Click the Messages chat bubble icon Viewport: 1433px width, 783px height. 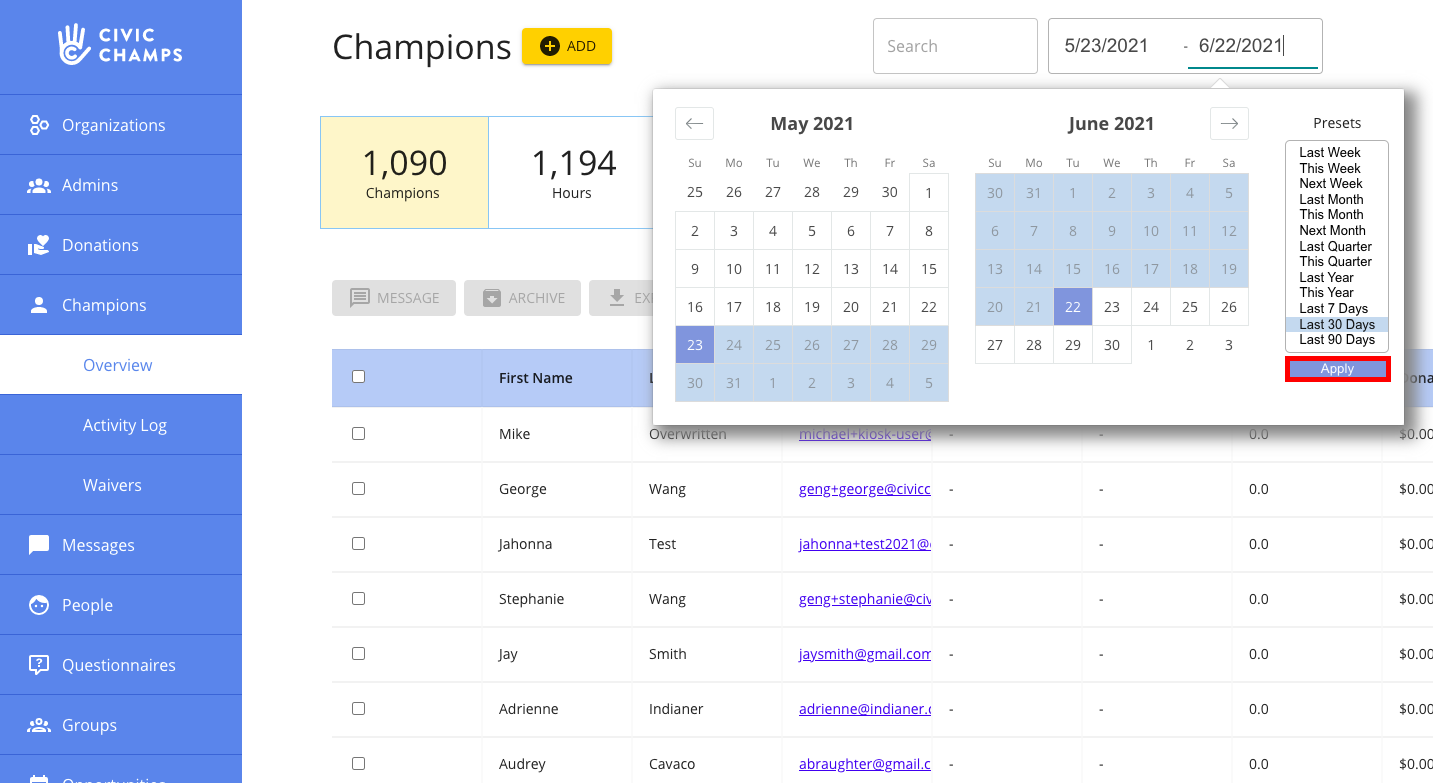click(39, 545)
